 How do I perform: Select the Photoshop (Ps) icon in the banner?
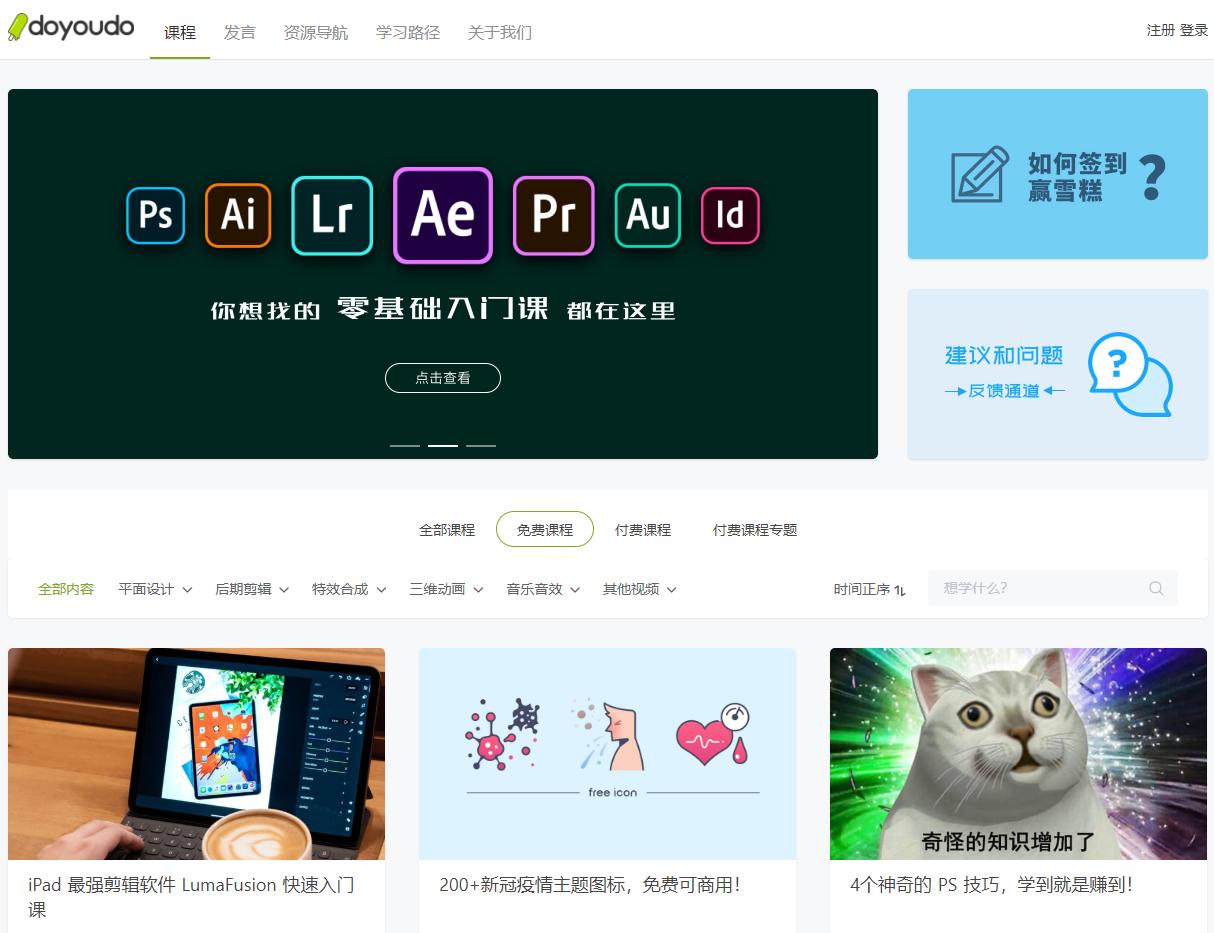tap(154, 214)
